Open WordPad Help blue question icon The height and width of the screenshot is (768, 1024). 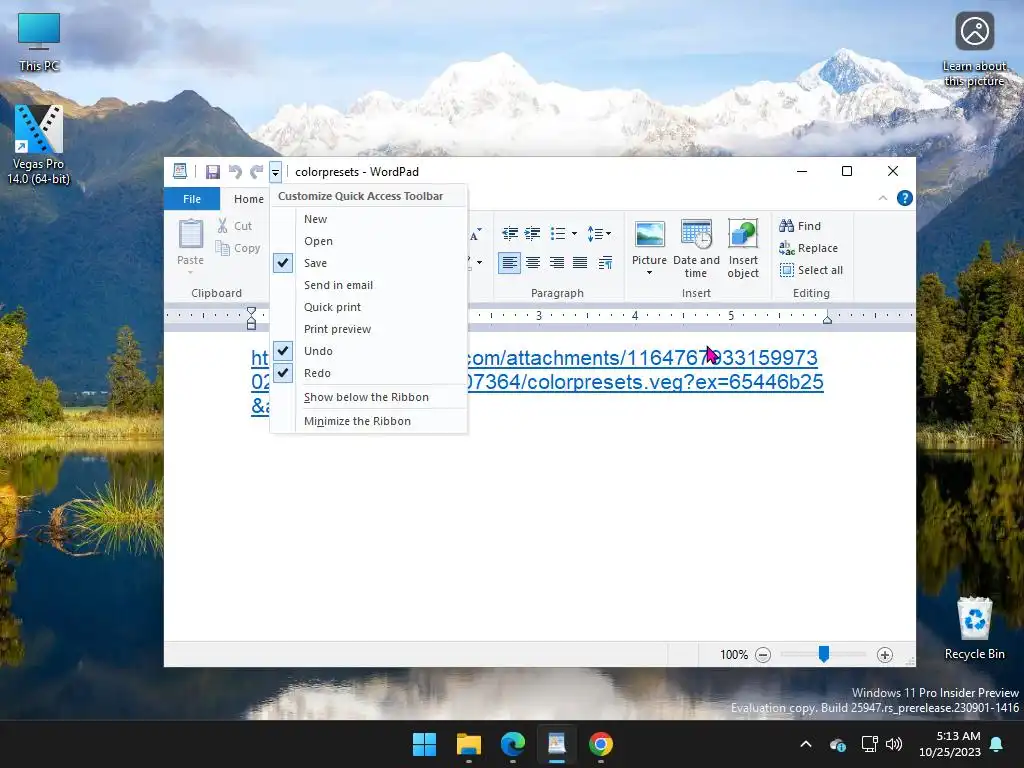(904, 198)
